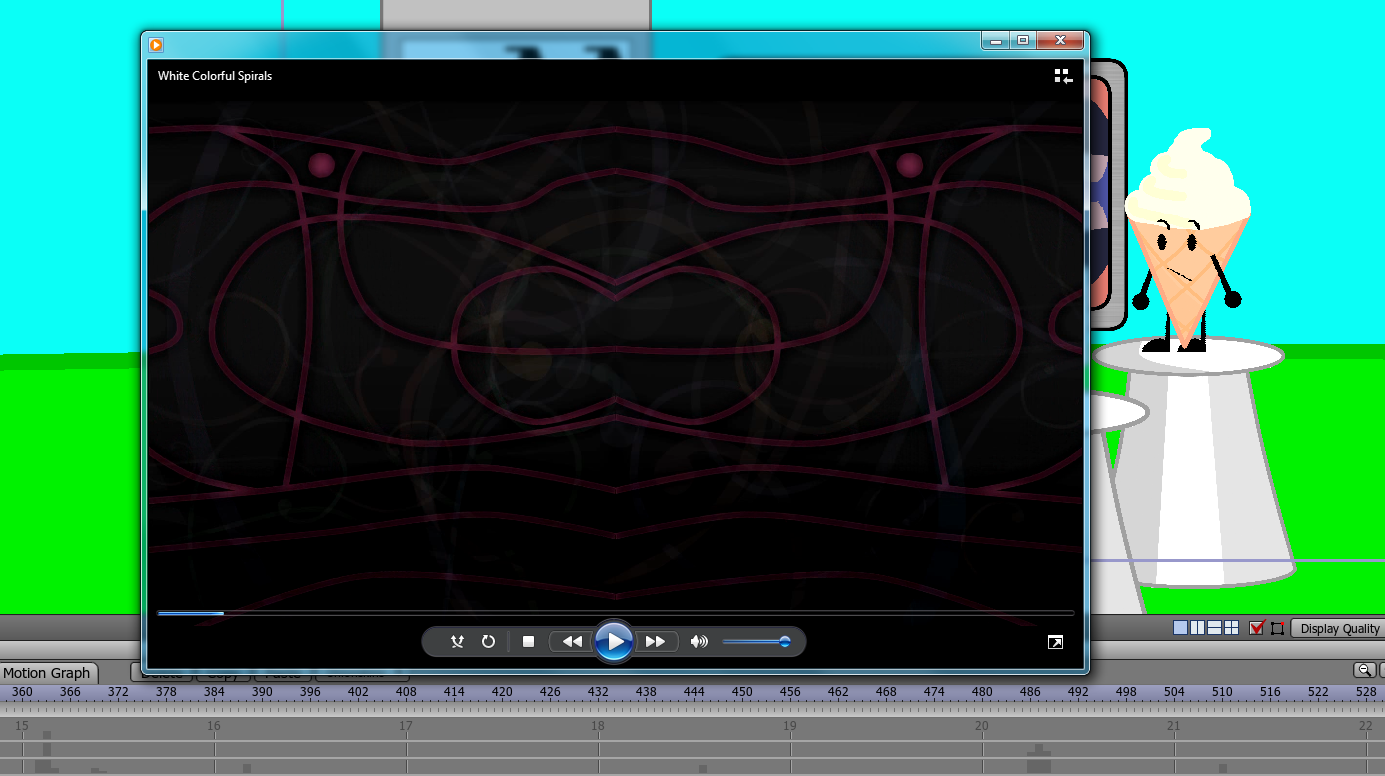View full screen using the corner arrow icon
This screenshot has height=776, width=1385.
[1055, 642]
